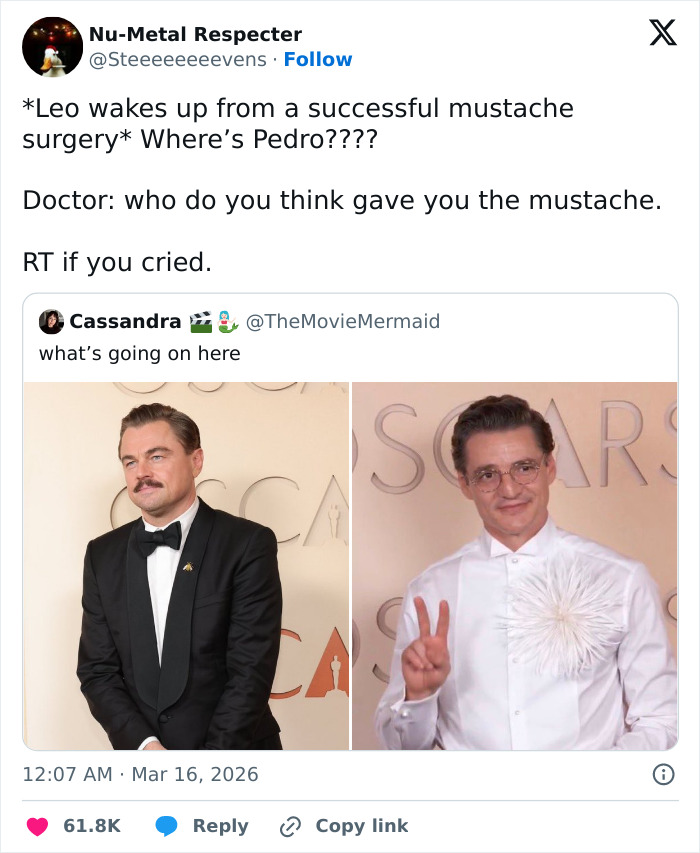Click the Reply button
The height and width of the screenshot is (853, 700).
point(221,826)
